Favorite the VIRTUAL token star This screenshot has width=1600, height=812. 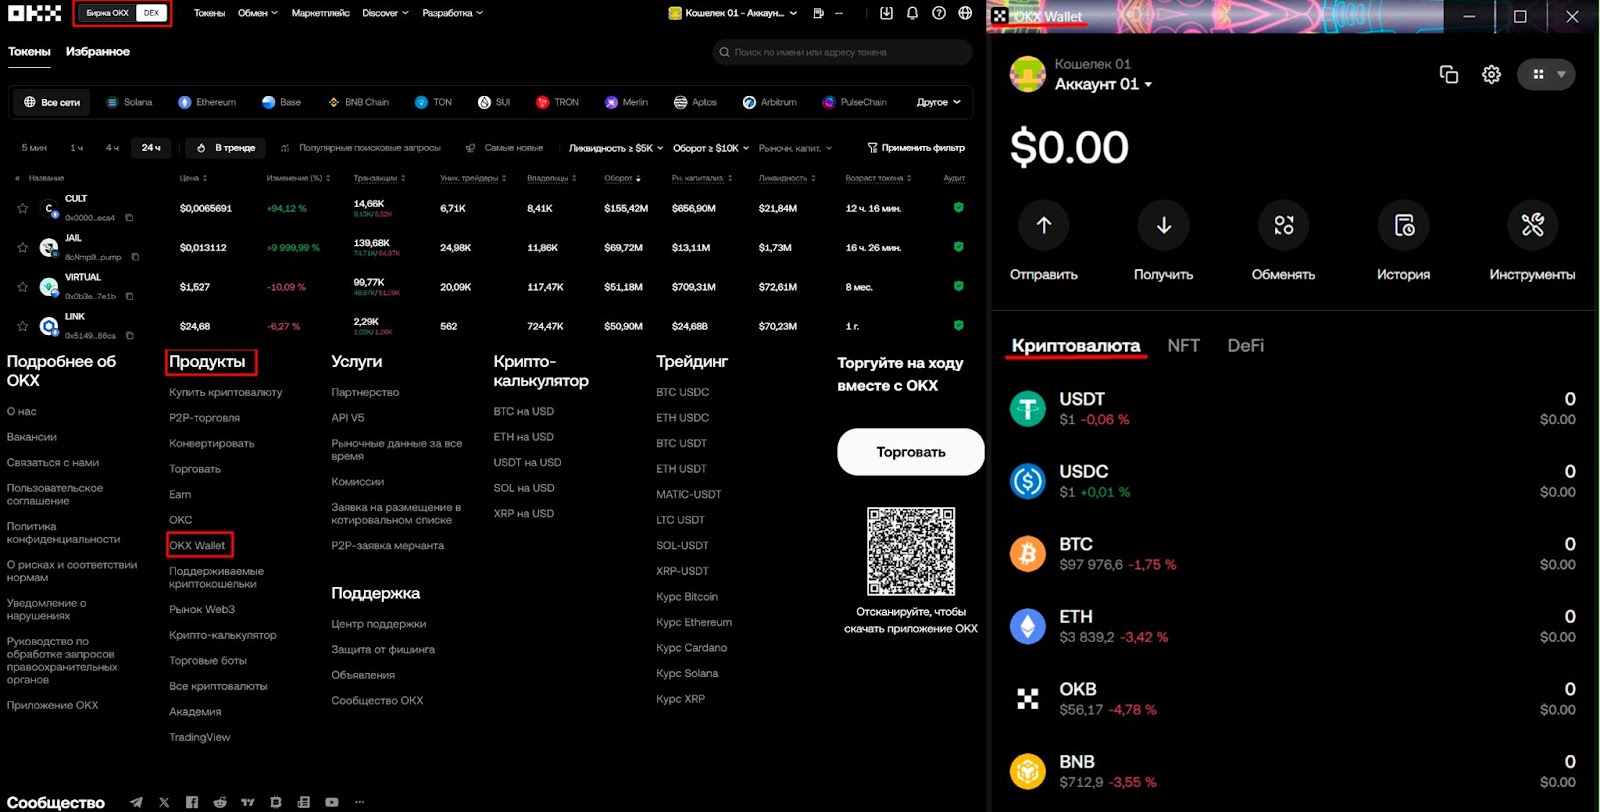(22, 287)
